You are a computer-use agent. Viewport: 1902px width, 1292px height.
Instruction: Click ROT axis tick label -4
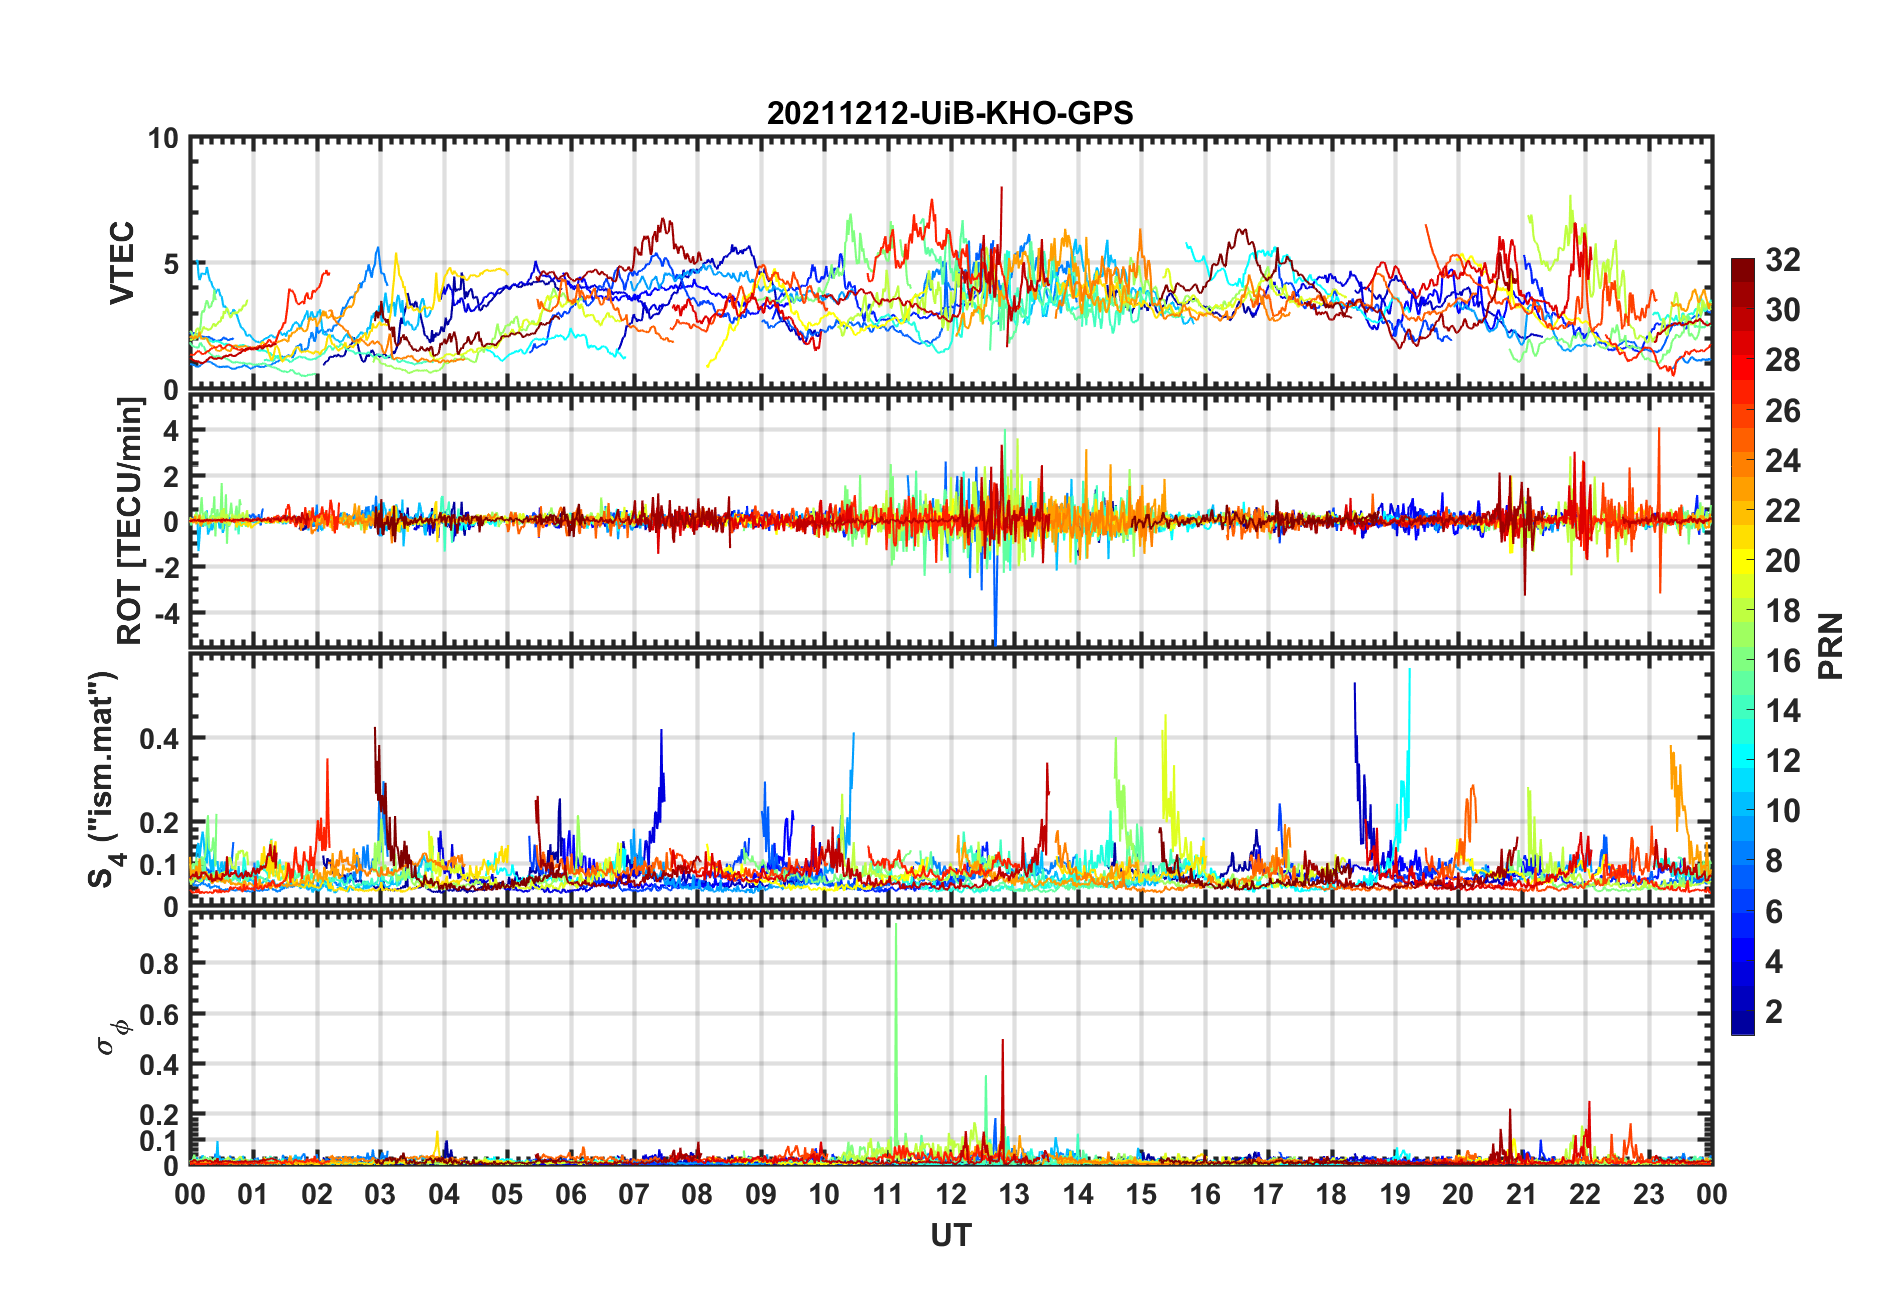167,611
